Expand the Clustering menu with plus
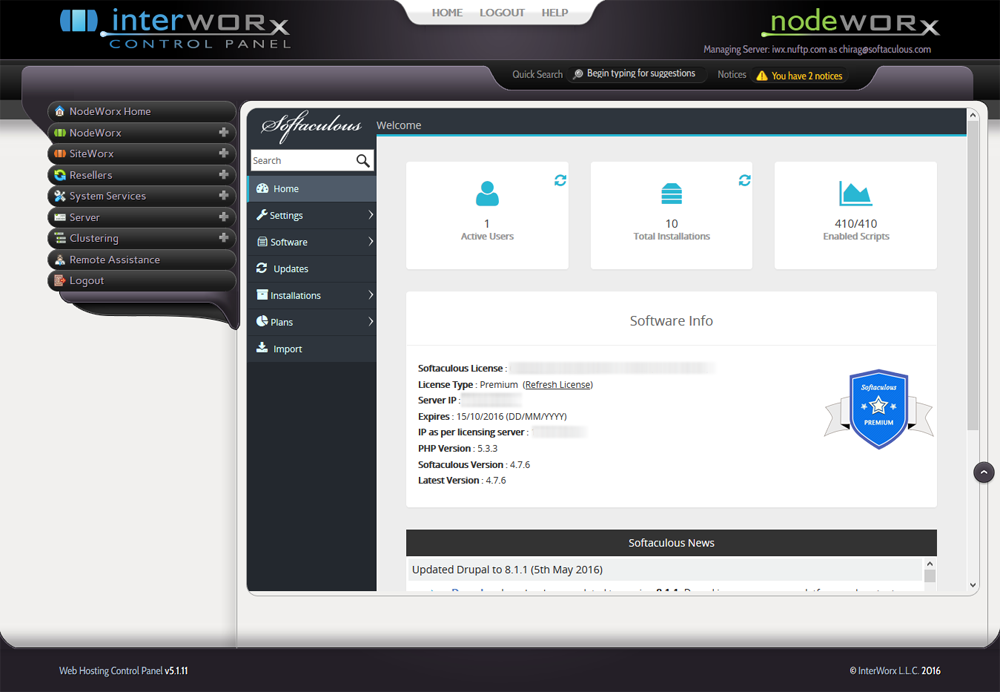The height and width of the screenshot is (692, 1000). pos(223,238)
